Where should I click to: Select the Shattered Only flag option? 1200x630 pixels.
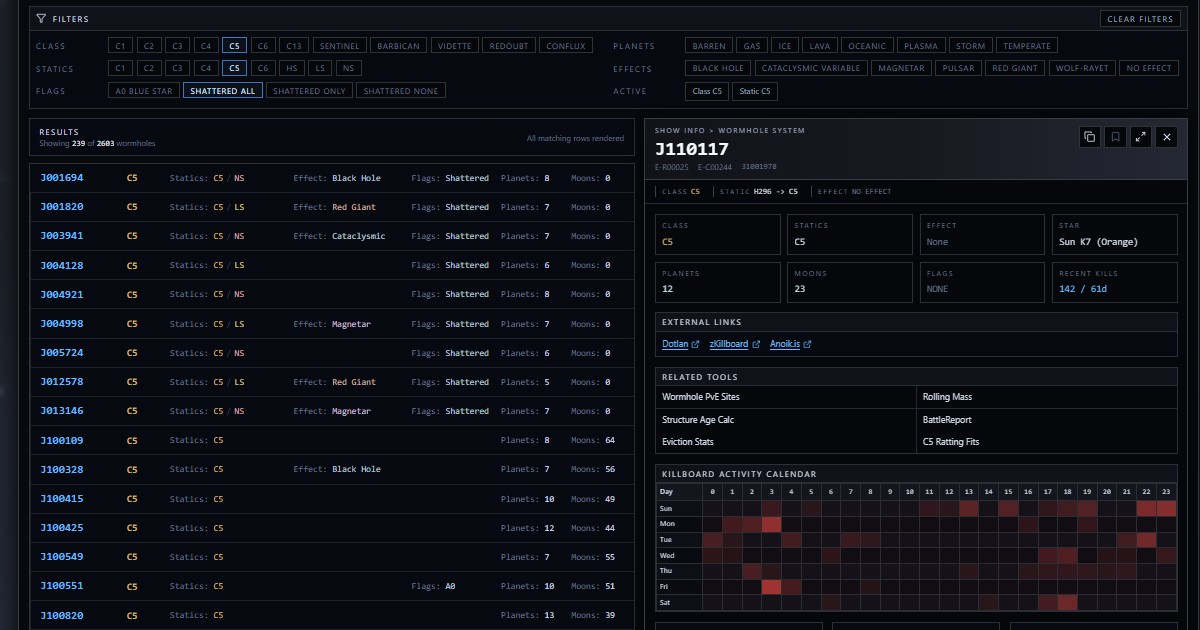[x=309, y=90]
